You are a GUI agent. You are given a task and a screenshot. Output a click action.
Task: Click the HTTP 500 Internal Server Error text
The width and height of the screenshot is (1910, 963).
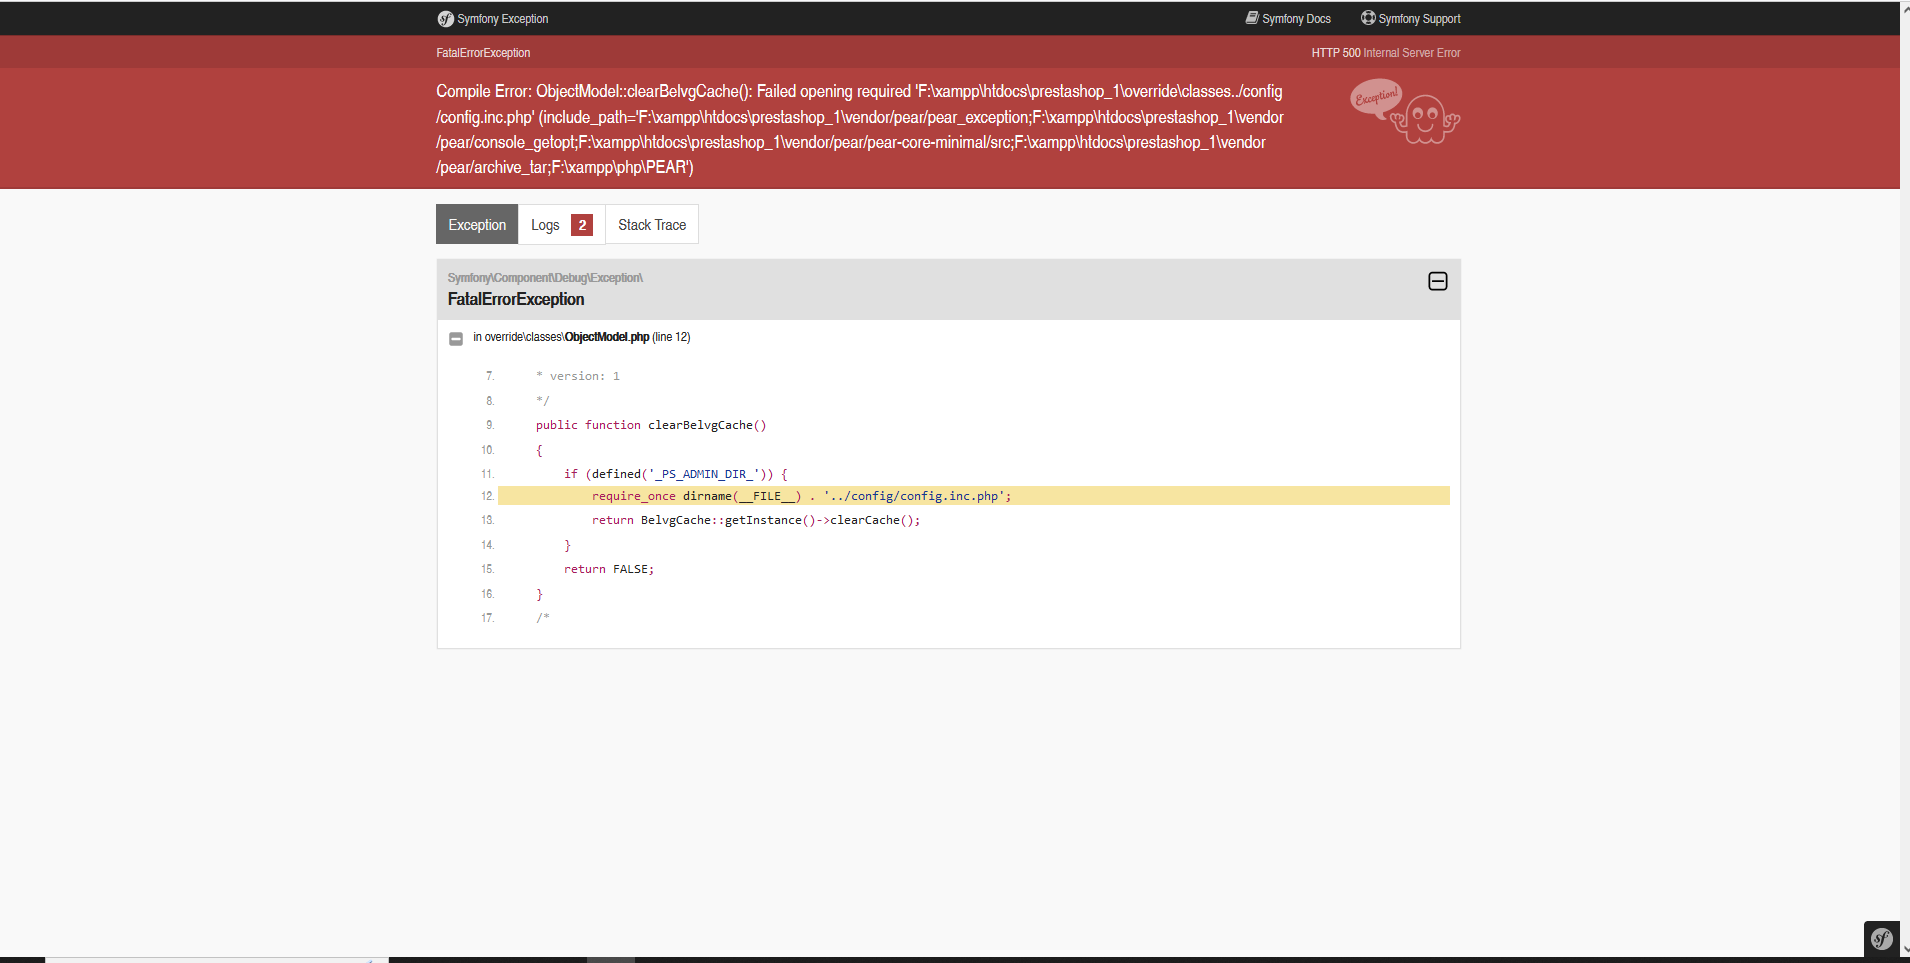[1386, 53]
